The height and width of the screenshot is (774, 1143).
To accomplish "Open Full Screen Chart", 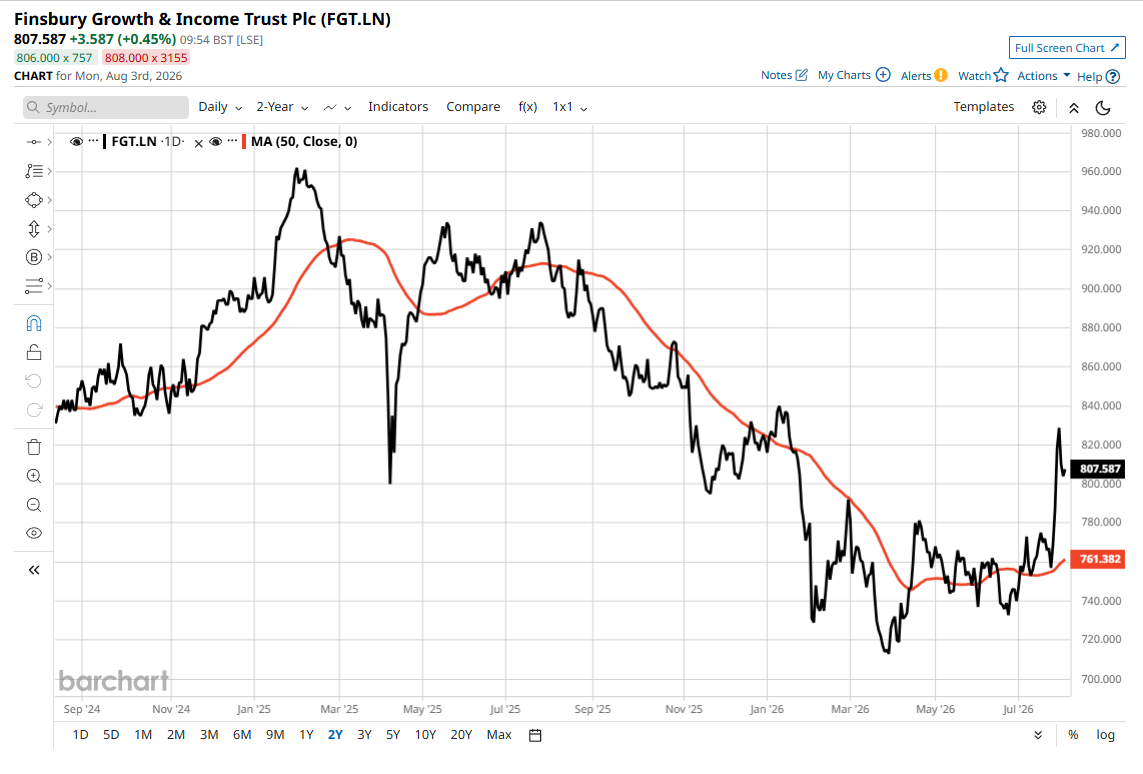I will click(1067, 48).
